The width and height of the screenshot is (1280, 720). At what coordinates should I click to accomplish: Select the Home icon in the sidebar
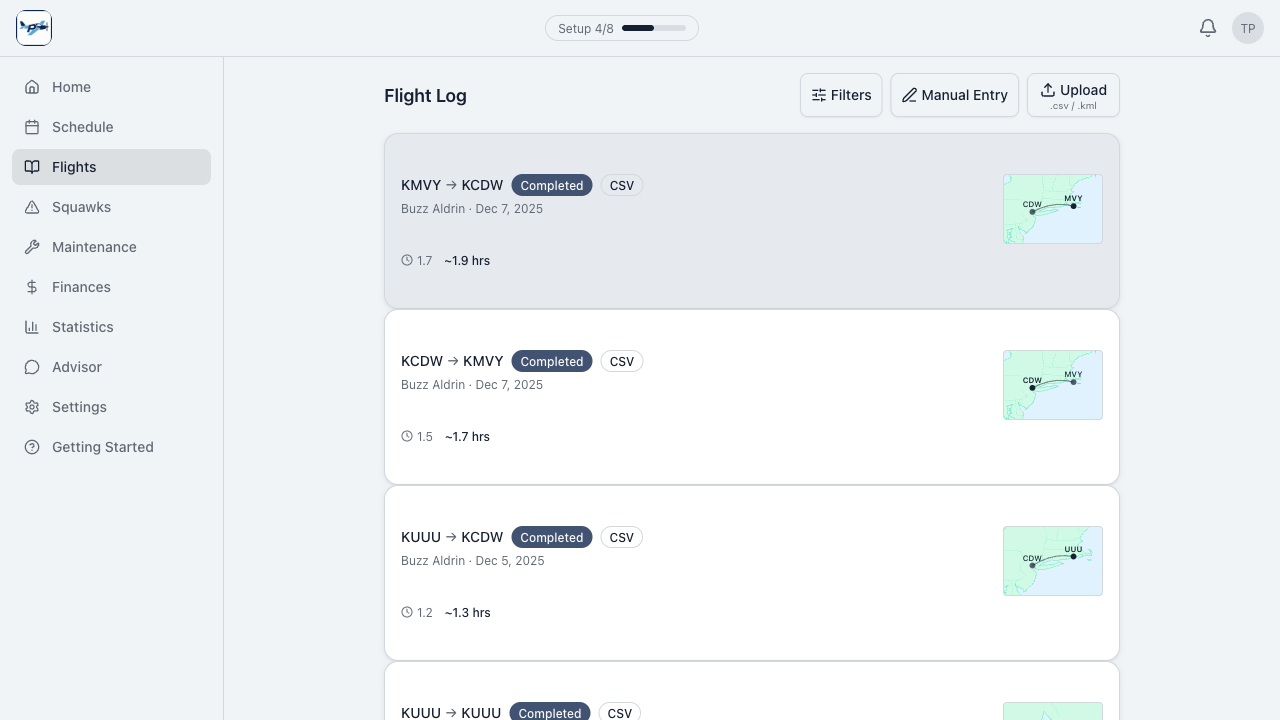tap(31, 87)
